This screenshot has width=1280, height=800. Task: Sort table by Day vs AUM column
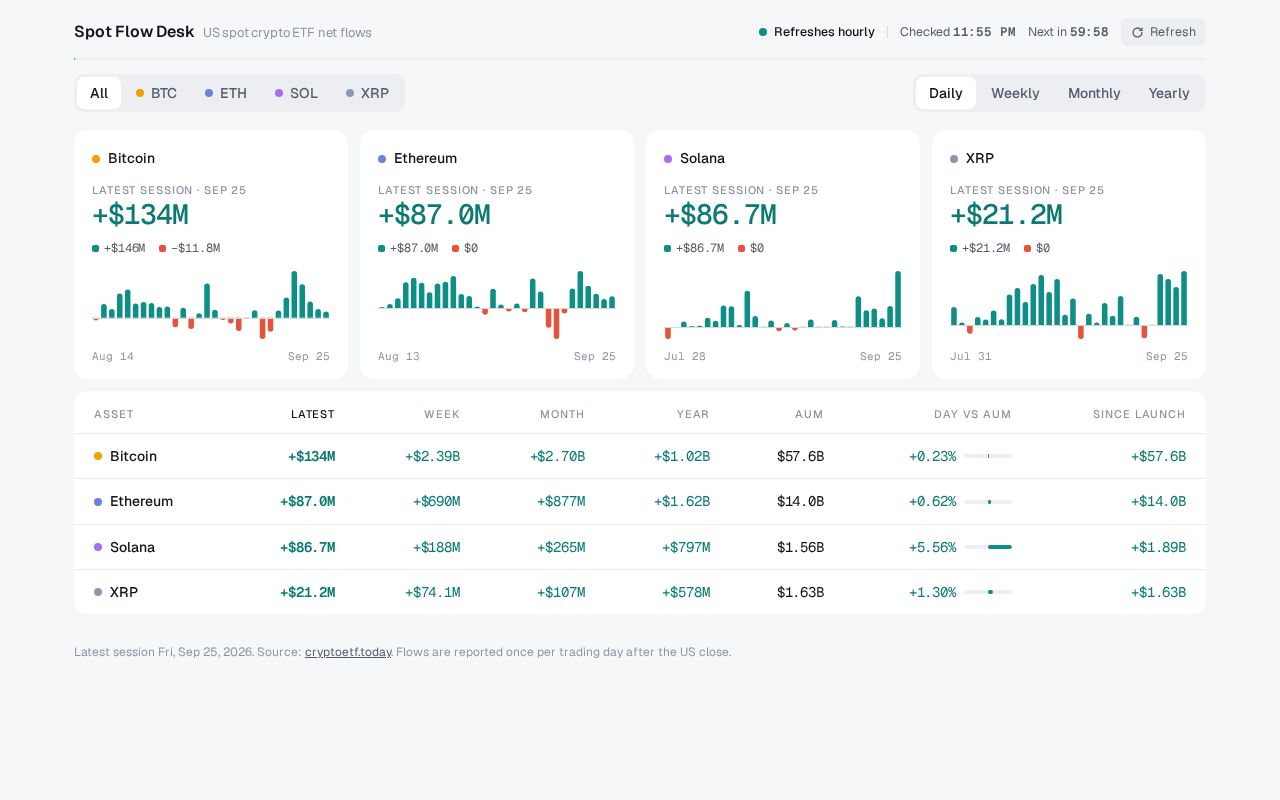pyautogui.click(x=973, y=414)
